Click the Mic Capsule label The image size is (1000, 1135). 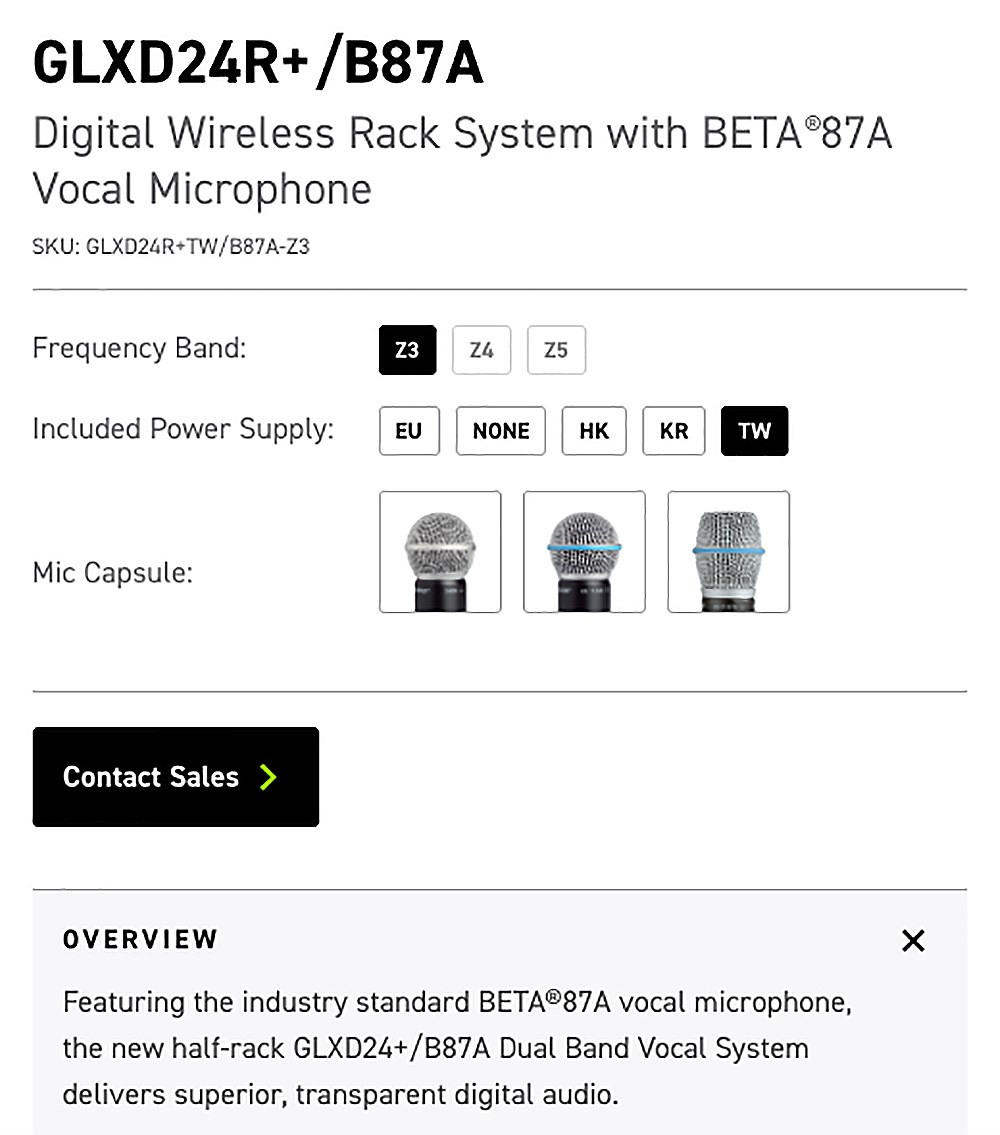point(113,573)
